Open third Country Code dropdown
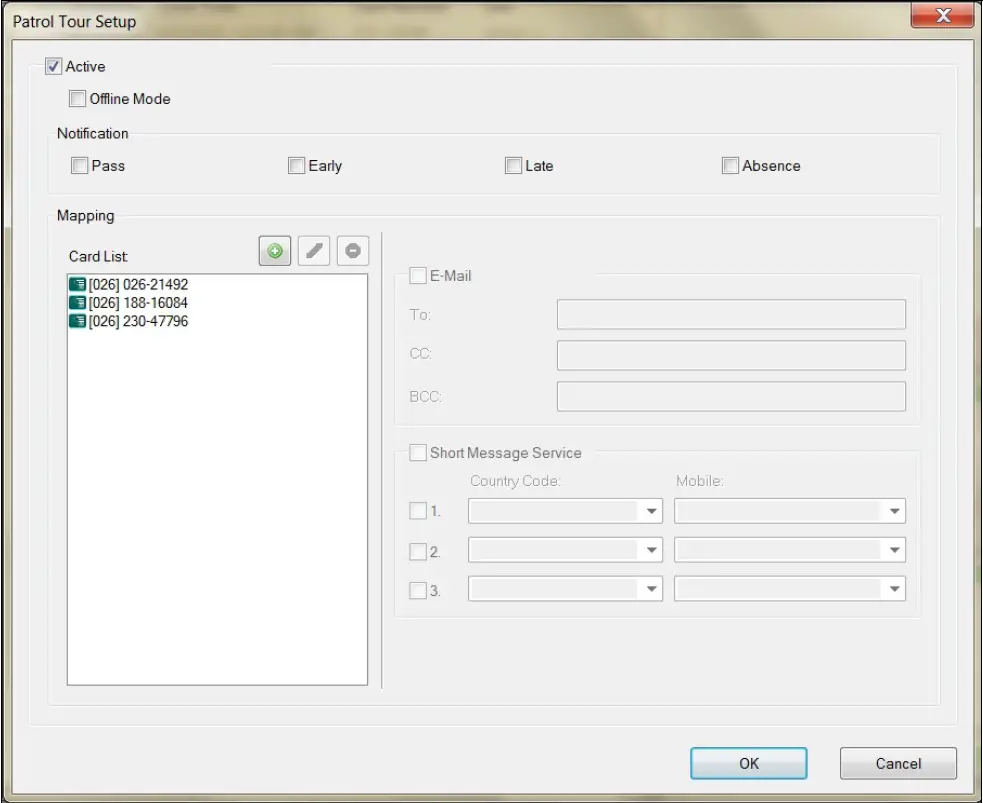 (x=651, y=590)
